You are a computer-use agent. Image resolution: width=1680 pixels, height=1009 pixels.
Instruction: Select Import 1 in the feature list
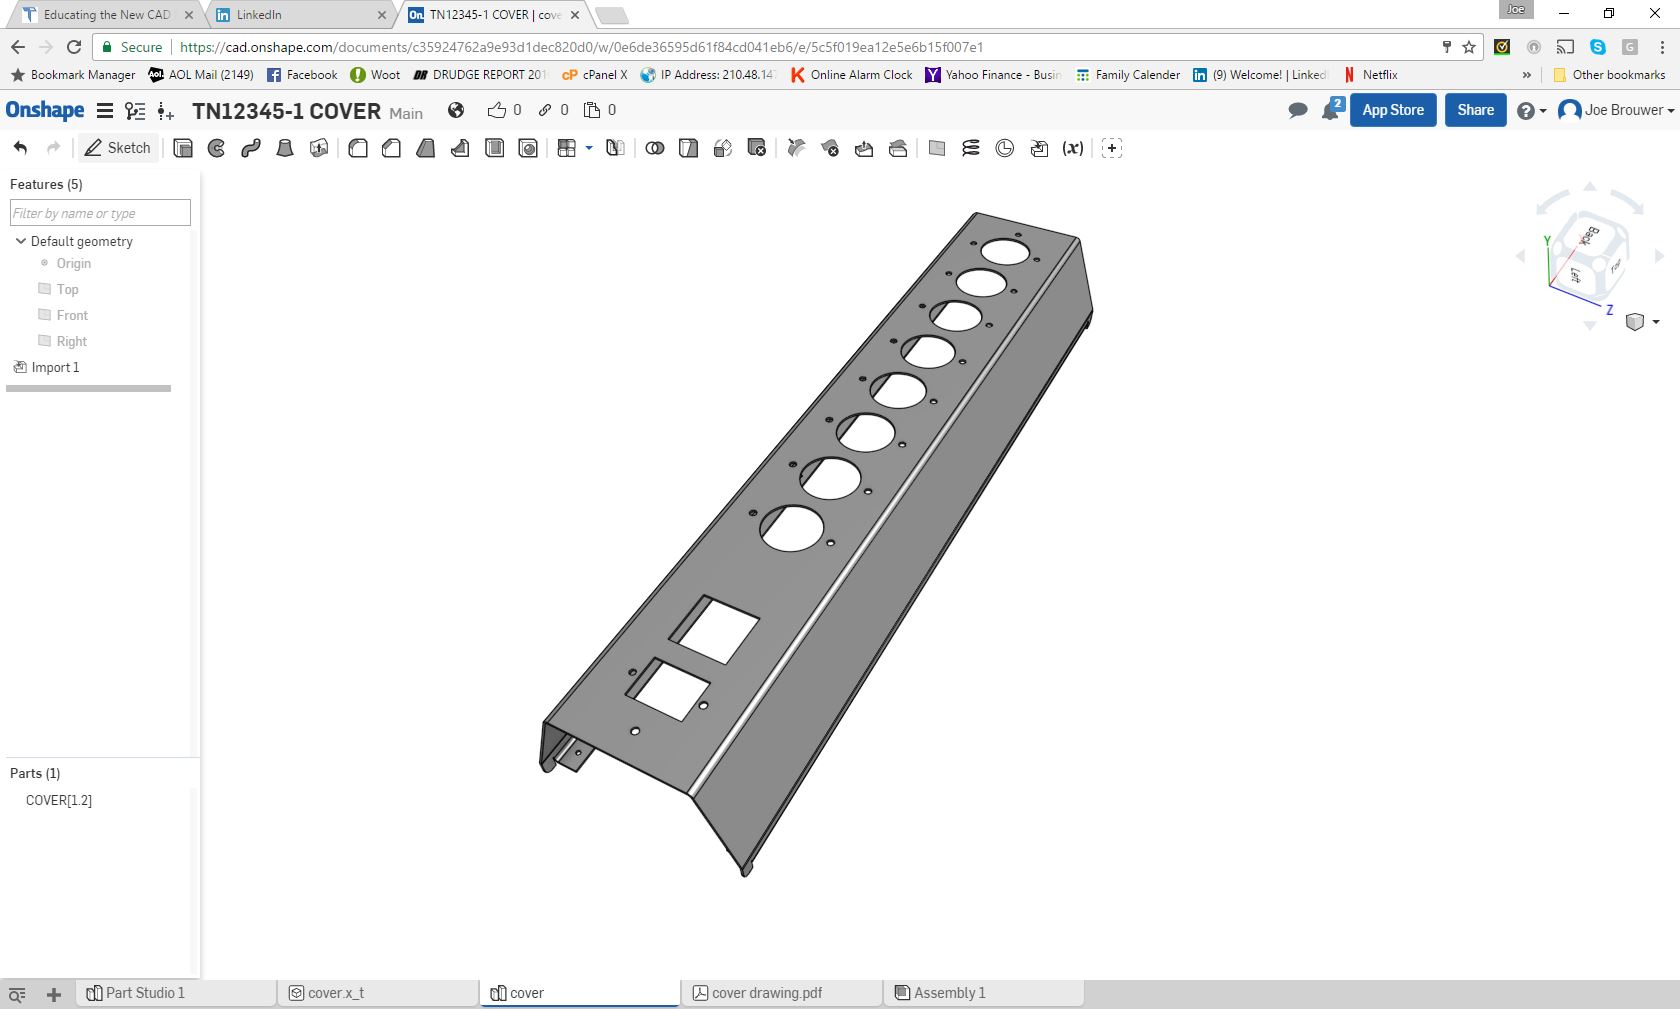(55, 367)
